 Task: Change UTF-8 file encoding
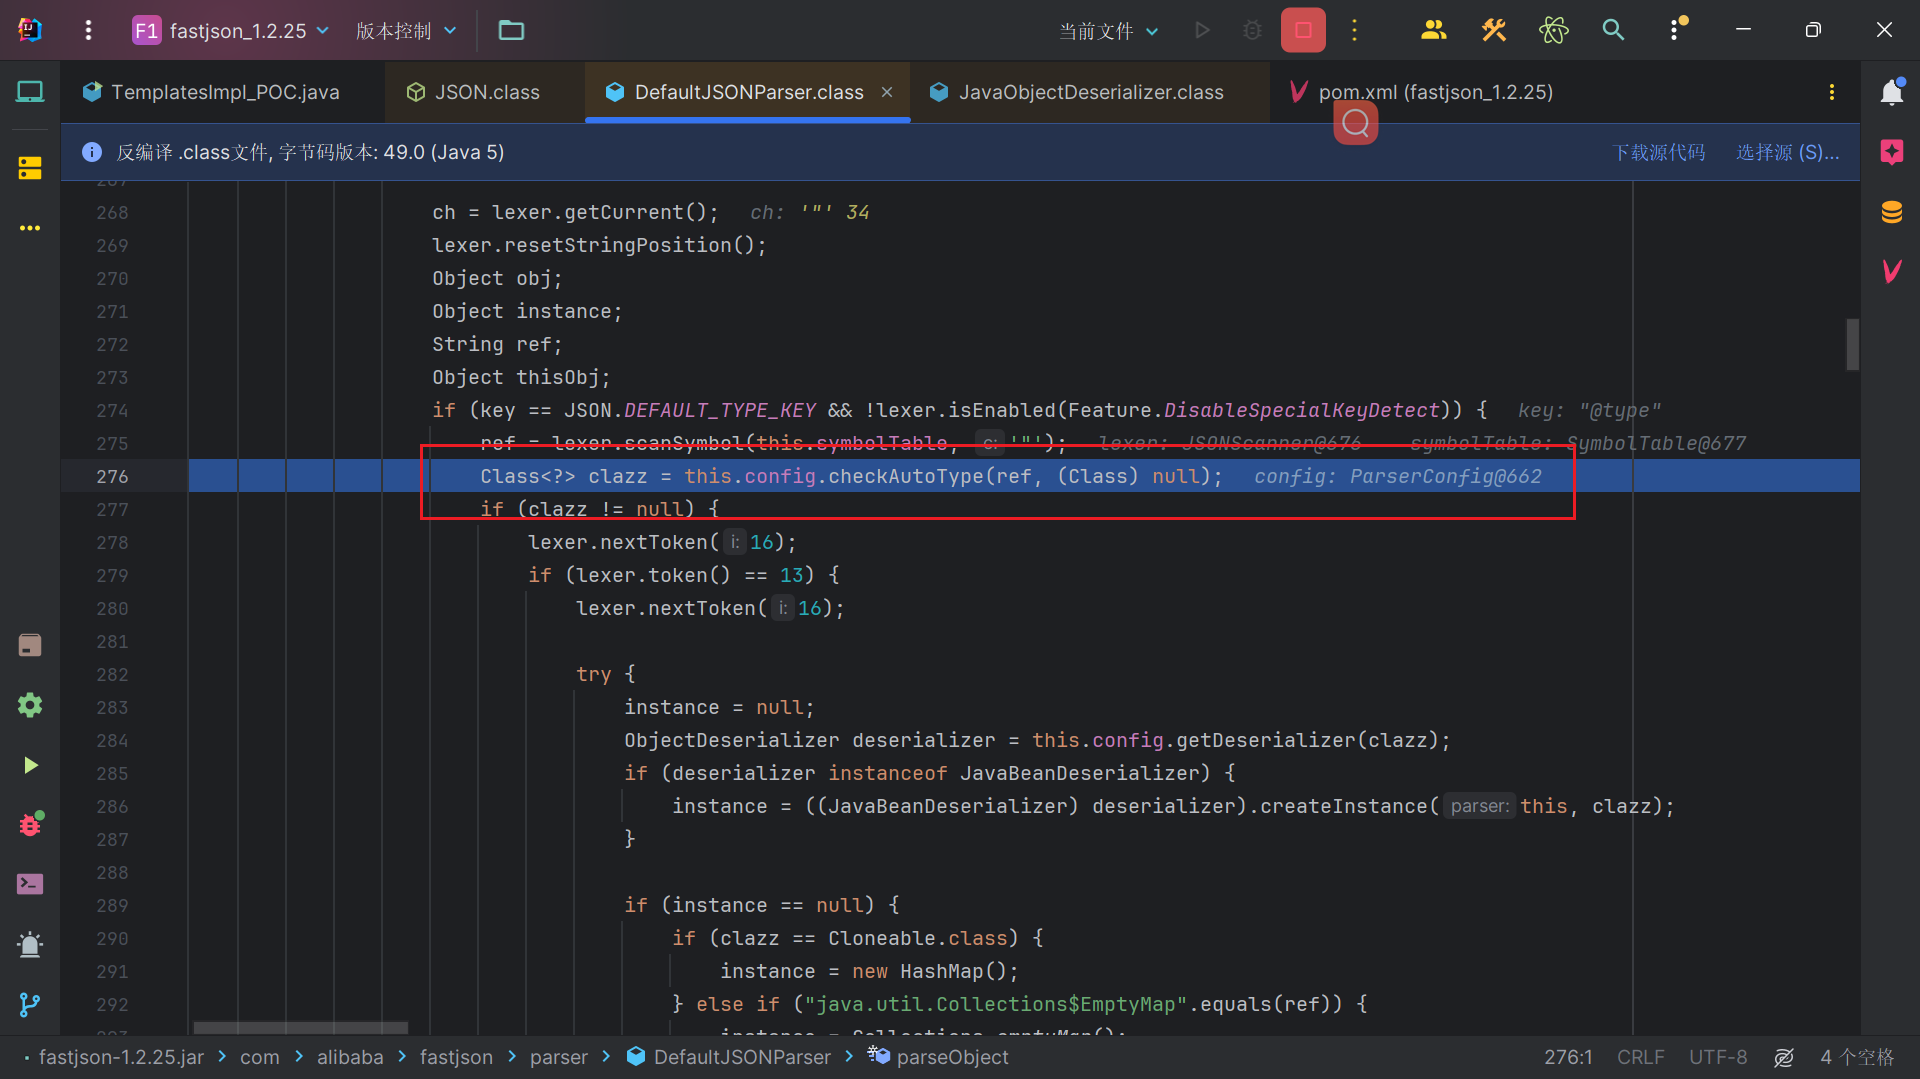[1718, 1057]
